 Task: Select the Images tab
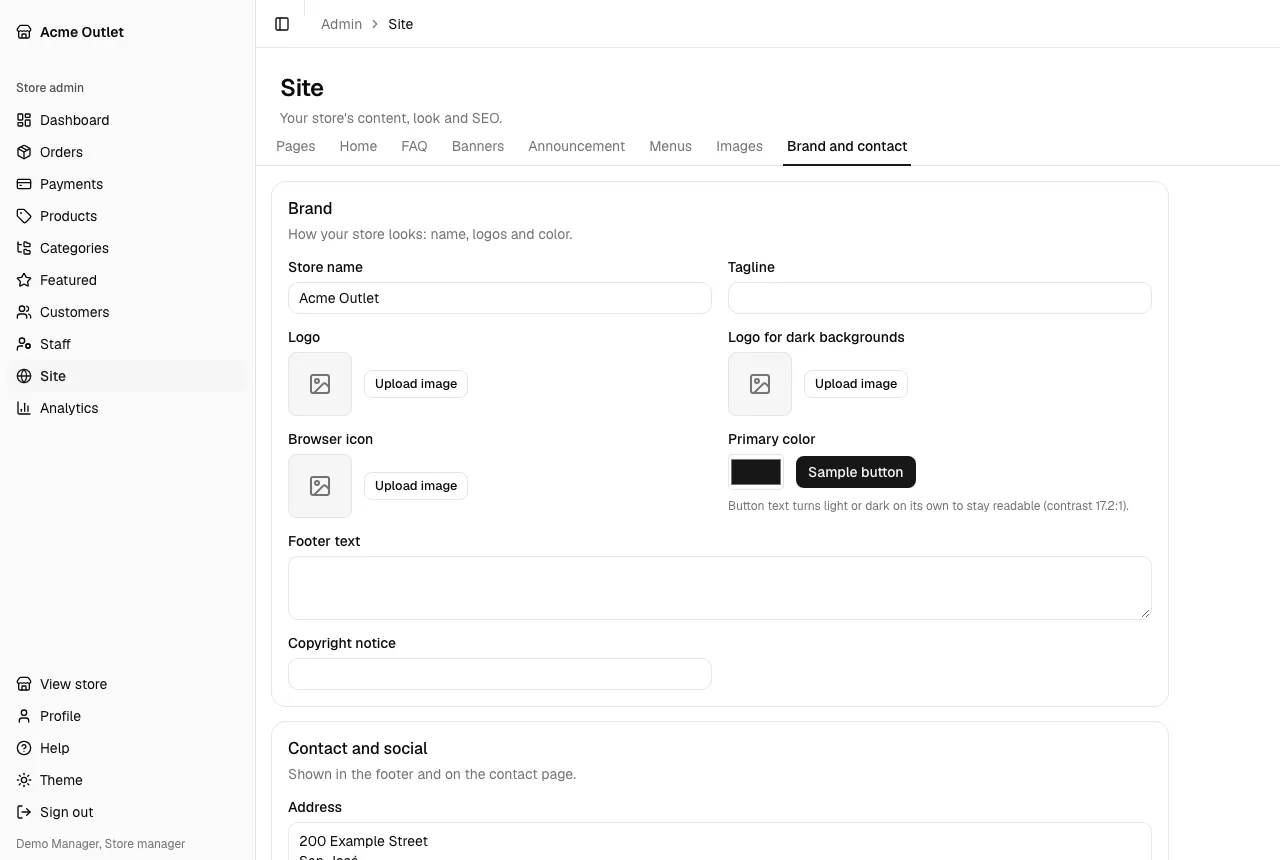pyautogui.click(x=740, y=146)
